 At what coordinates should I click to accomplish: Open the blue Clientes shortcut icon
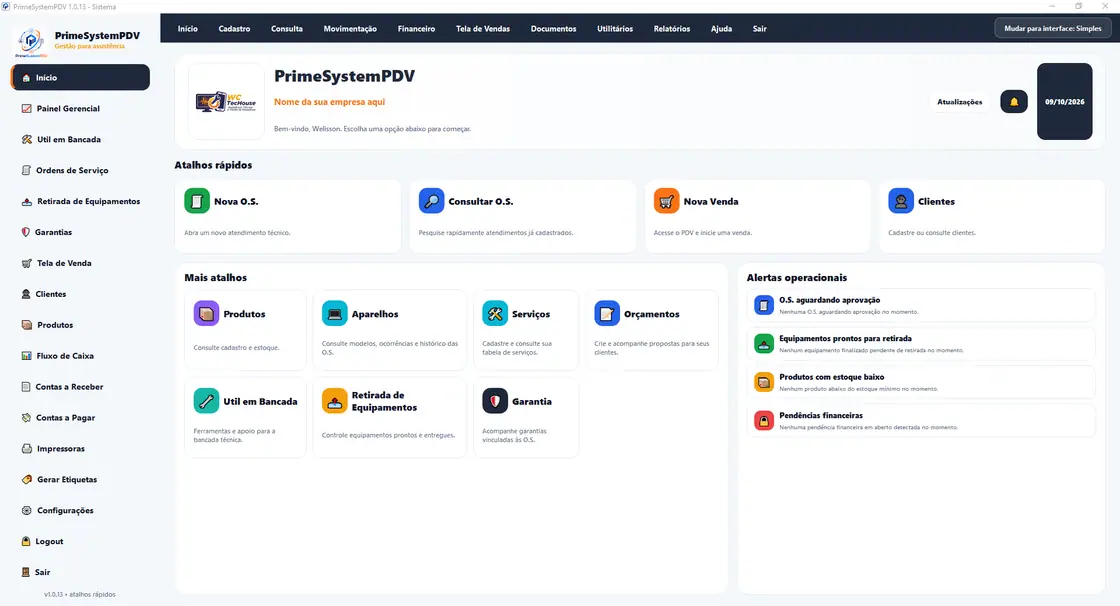(x=901, y=201)
